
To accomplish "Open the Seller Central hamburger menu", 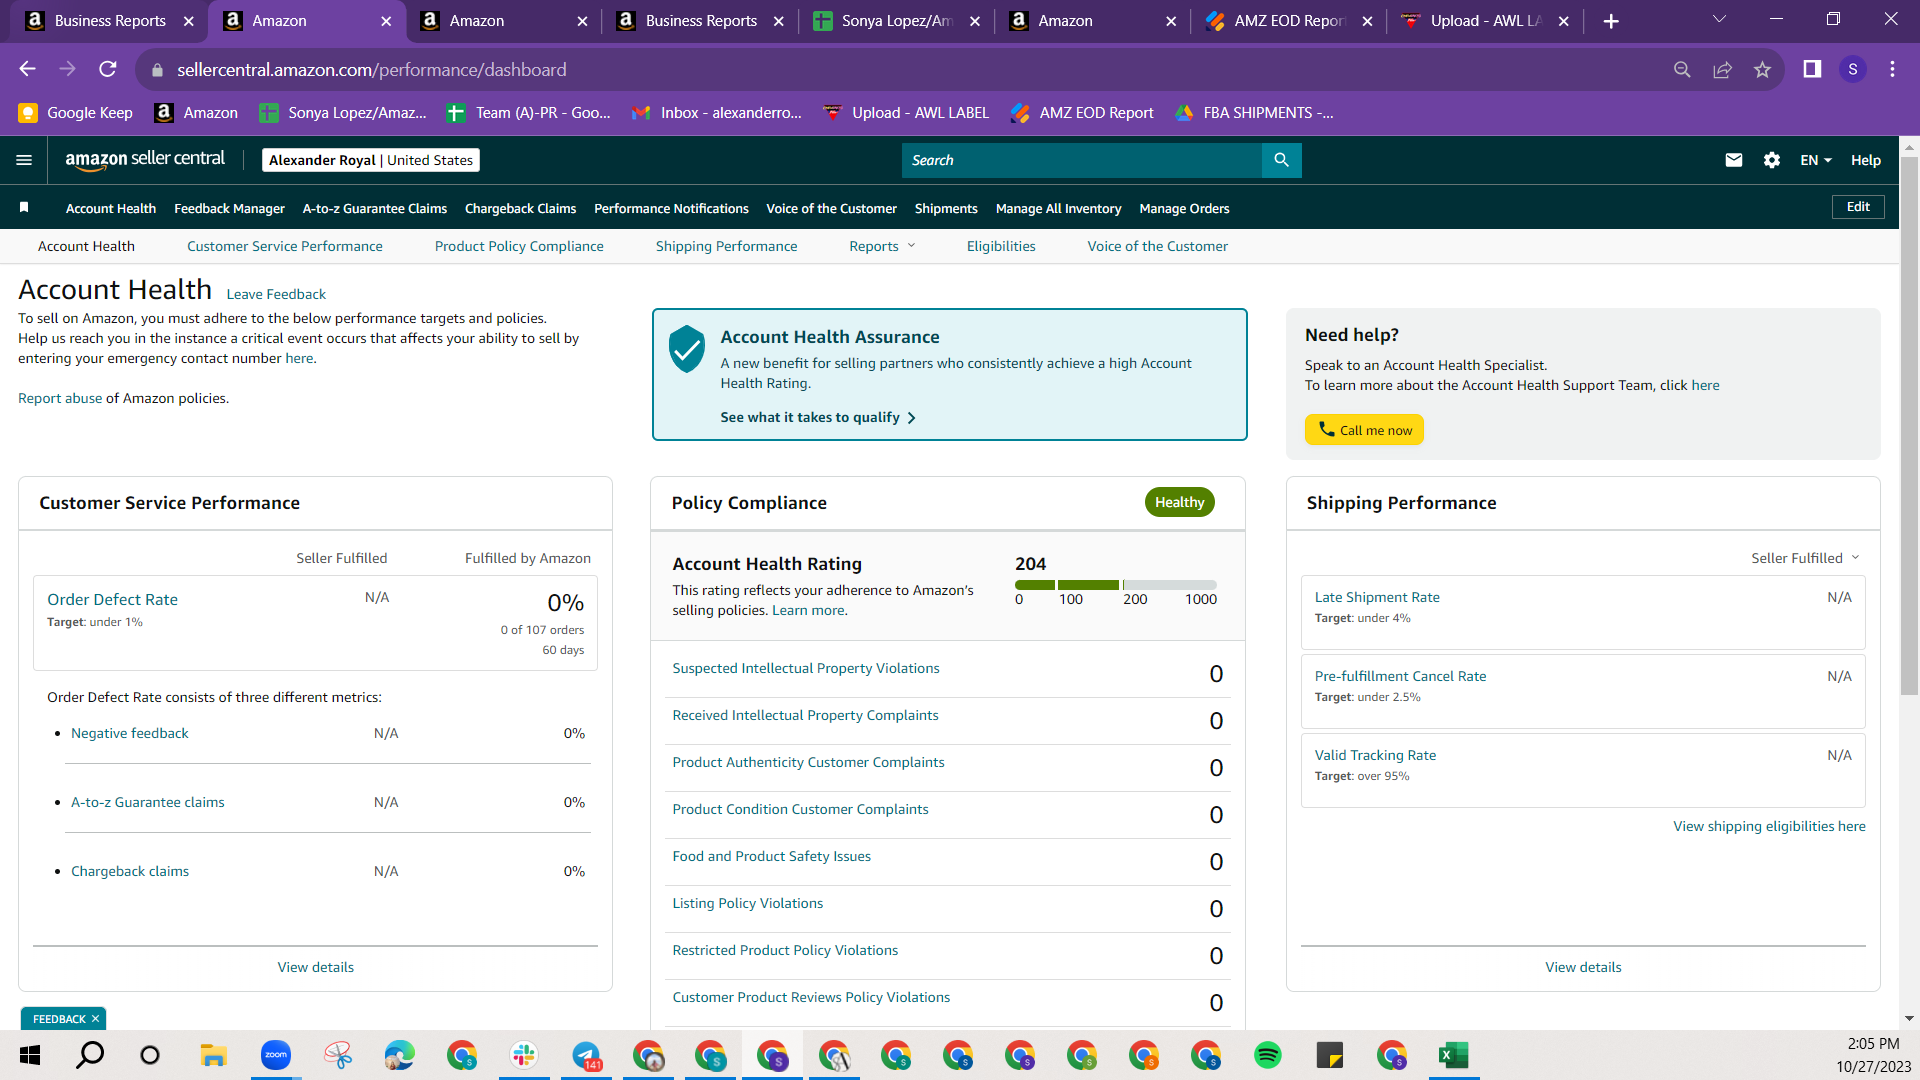I will coord(24,160).
